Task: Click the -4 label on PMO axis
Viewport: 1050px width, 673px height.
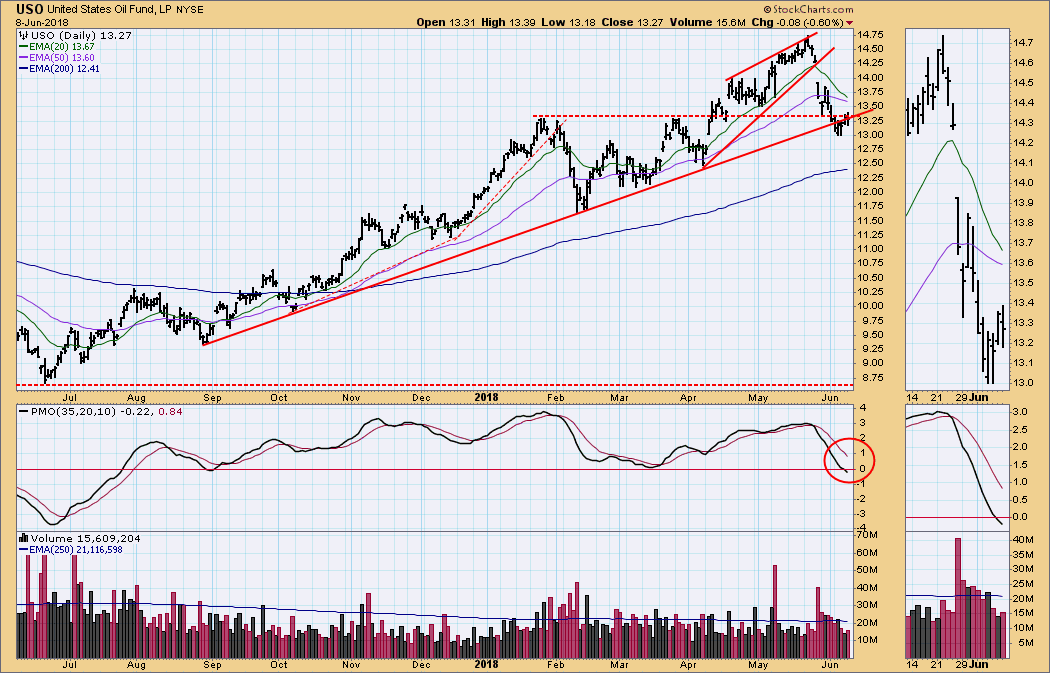Action: [x=862, y=528]
